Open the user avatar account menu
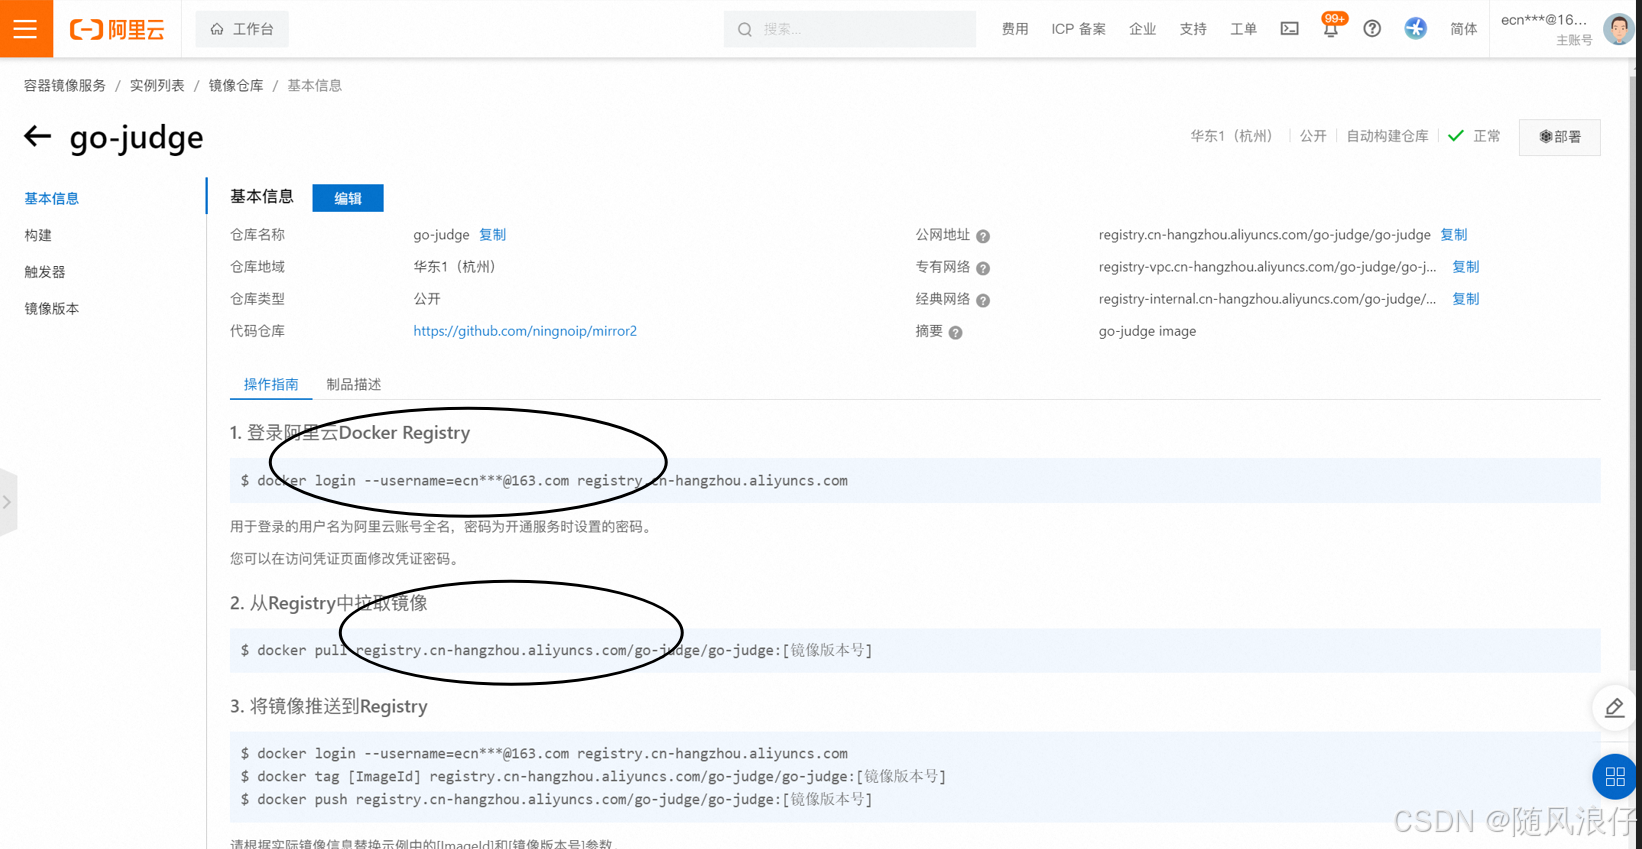This screenshot has height=849, width=1642. coord(1617,29)
